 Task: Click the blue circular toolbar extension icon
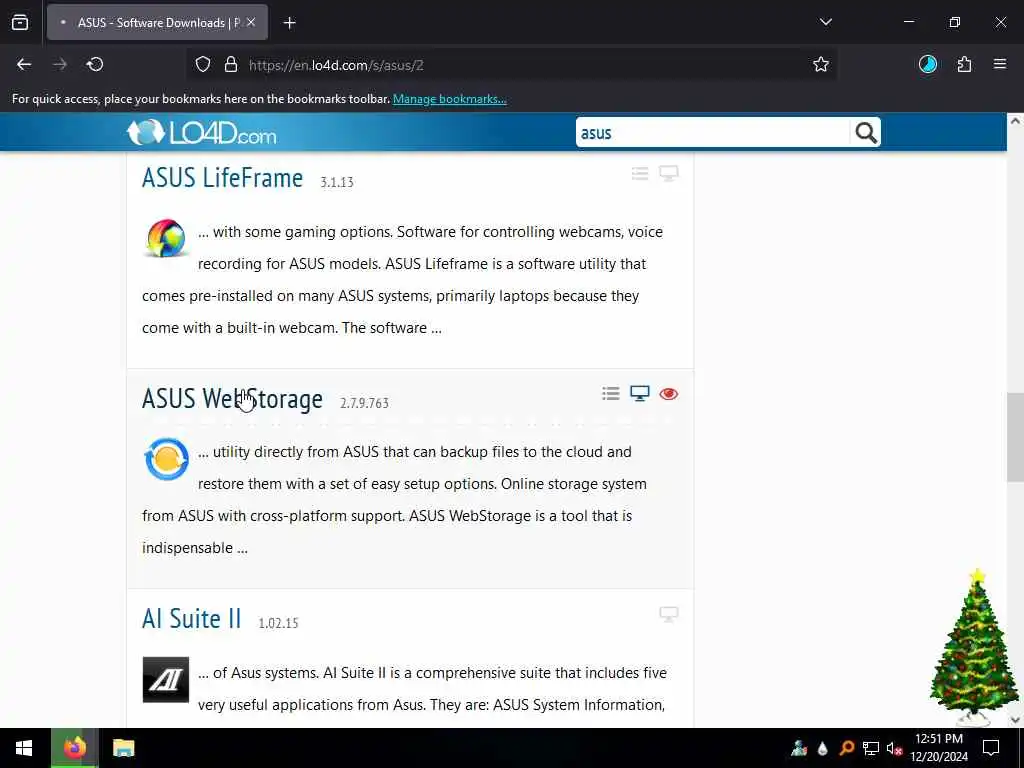tap(928, 64)
